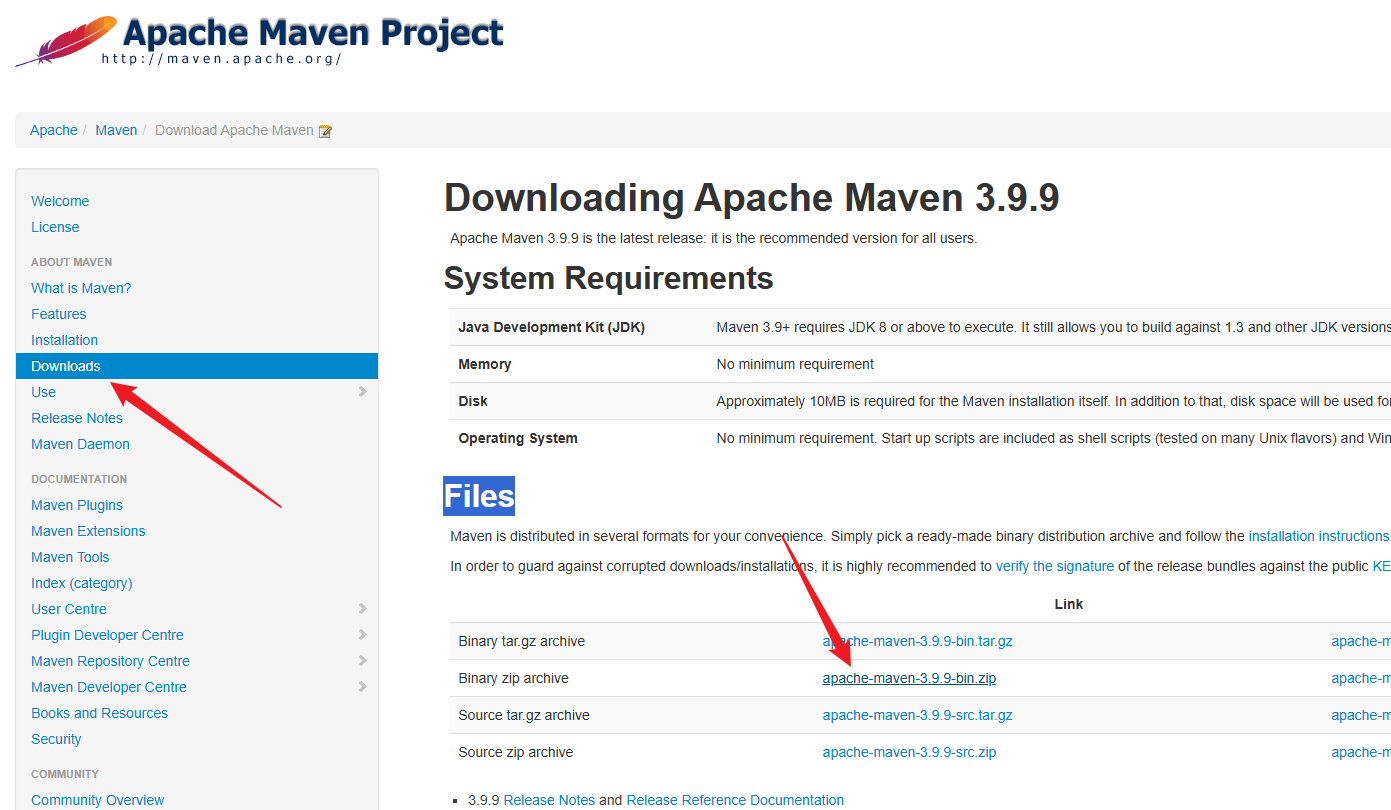Click the Binary tar.gz archive cell
Screen dimensions: 1391x810
pos(522,641)
